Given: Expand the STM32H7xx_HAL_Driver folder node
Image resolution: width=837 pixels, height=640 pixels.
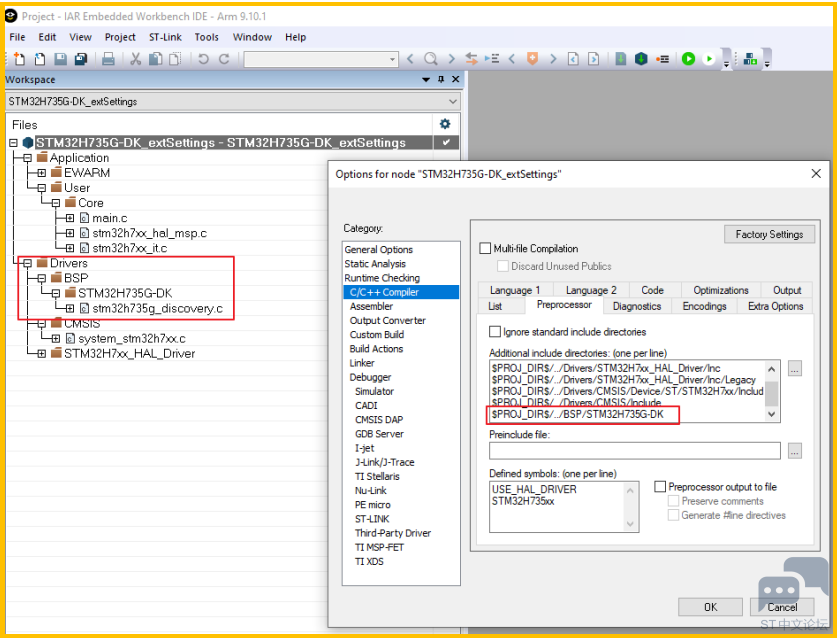Looking at the screenshot, I should [x=42, y=353].
